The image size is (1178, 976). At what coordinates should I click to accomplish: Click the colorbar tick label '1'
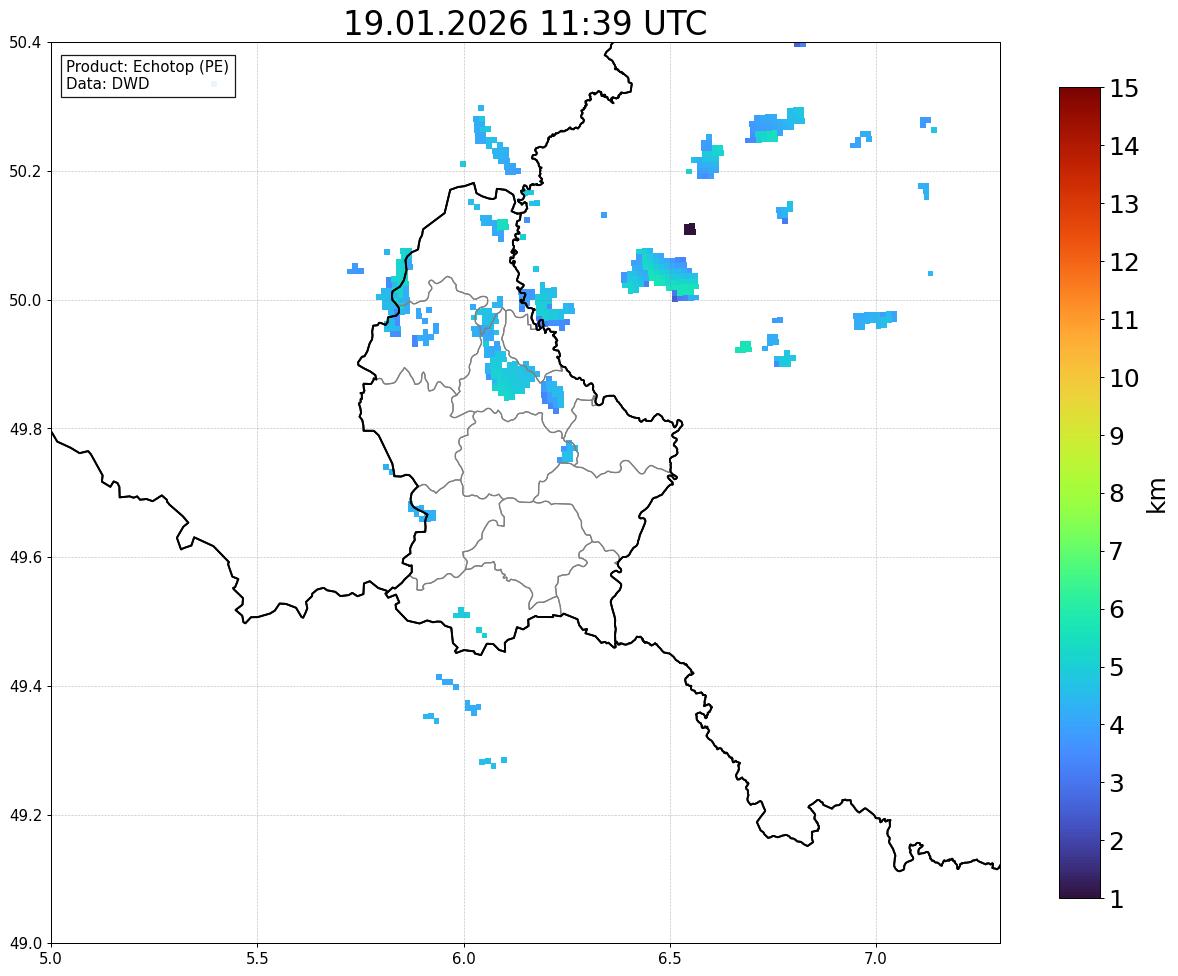pos(1117,899)
